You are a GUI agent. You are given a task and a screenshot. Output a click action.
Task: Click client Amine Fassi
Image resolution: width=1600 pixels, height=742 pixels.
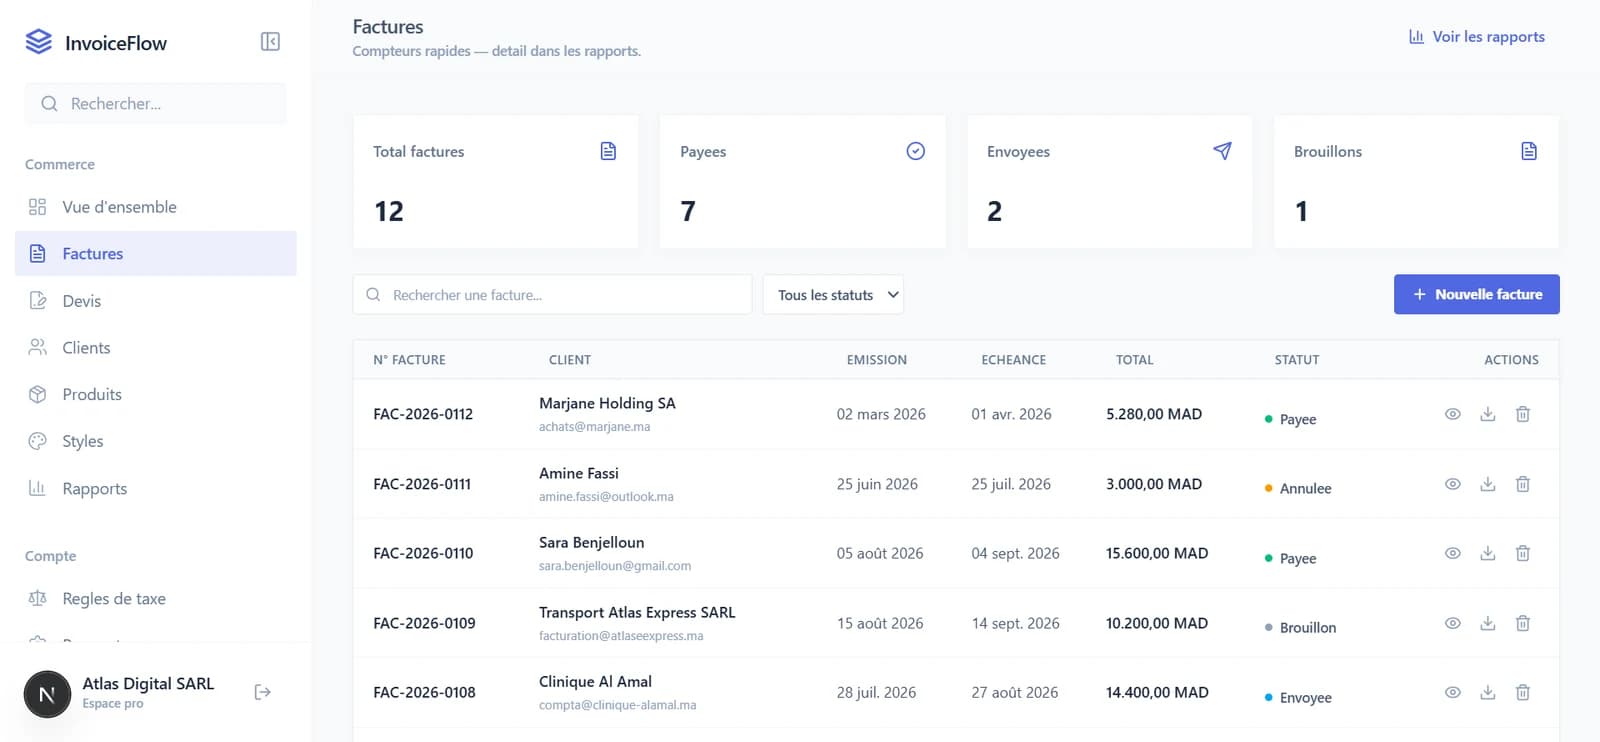(579, 474)
